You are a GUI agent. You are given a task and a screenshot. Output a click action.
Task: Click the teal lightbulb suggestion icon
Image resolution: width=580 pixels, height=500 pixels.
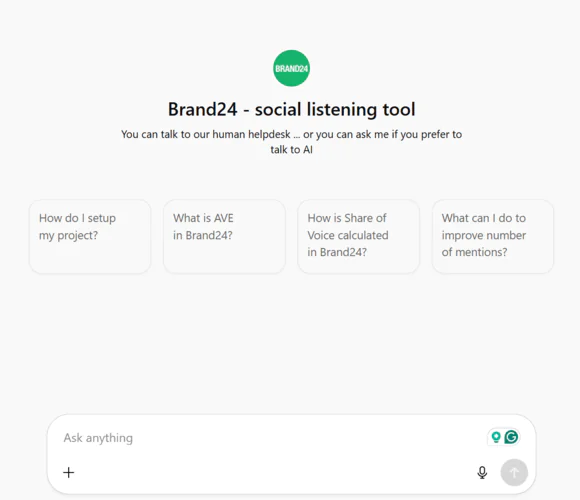click(496, 437)
